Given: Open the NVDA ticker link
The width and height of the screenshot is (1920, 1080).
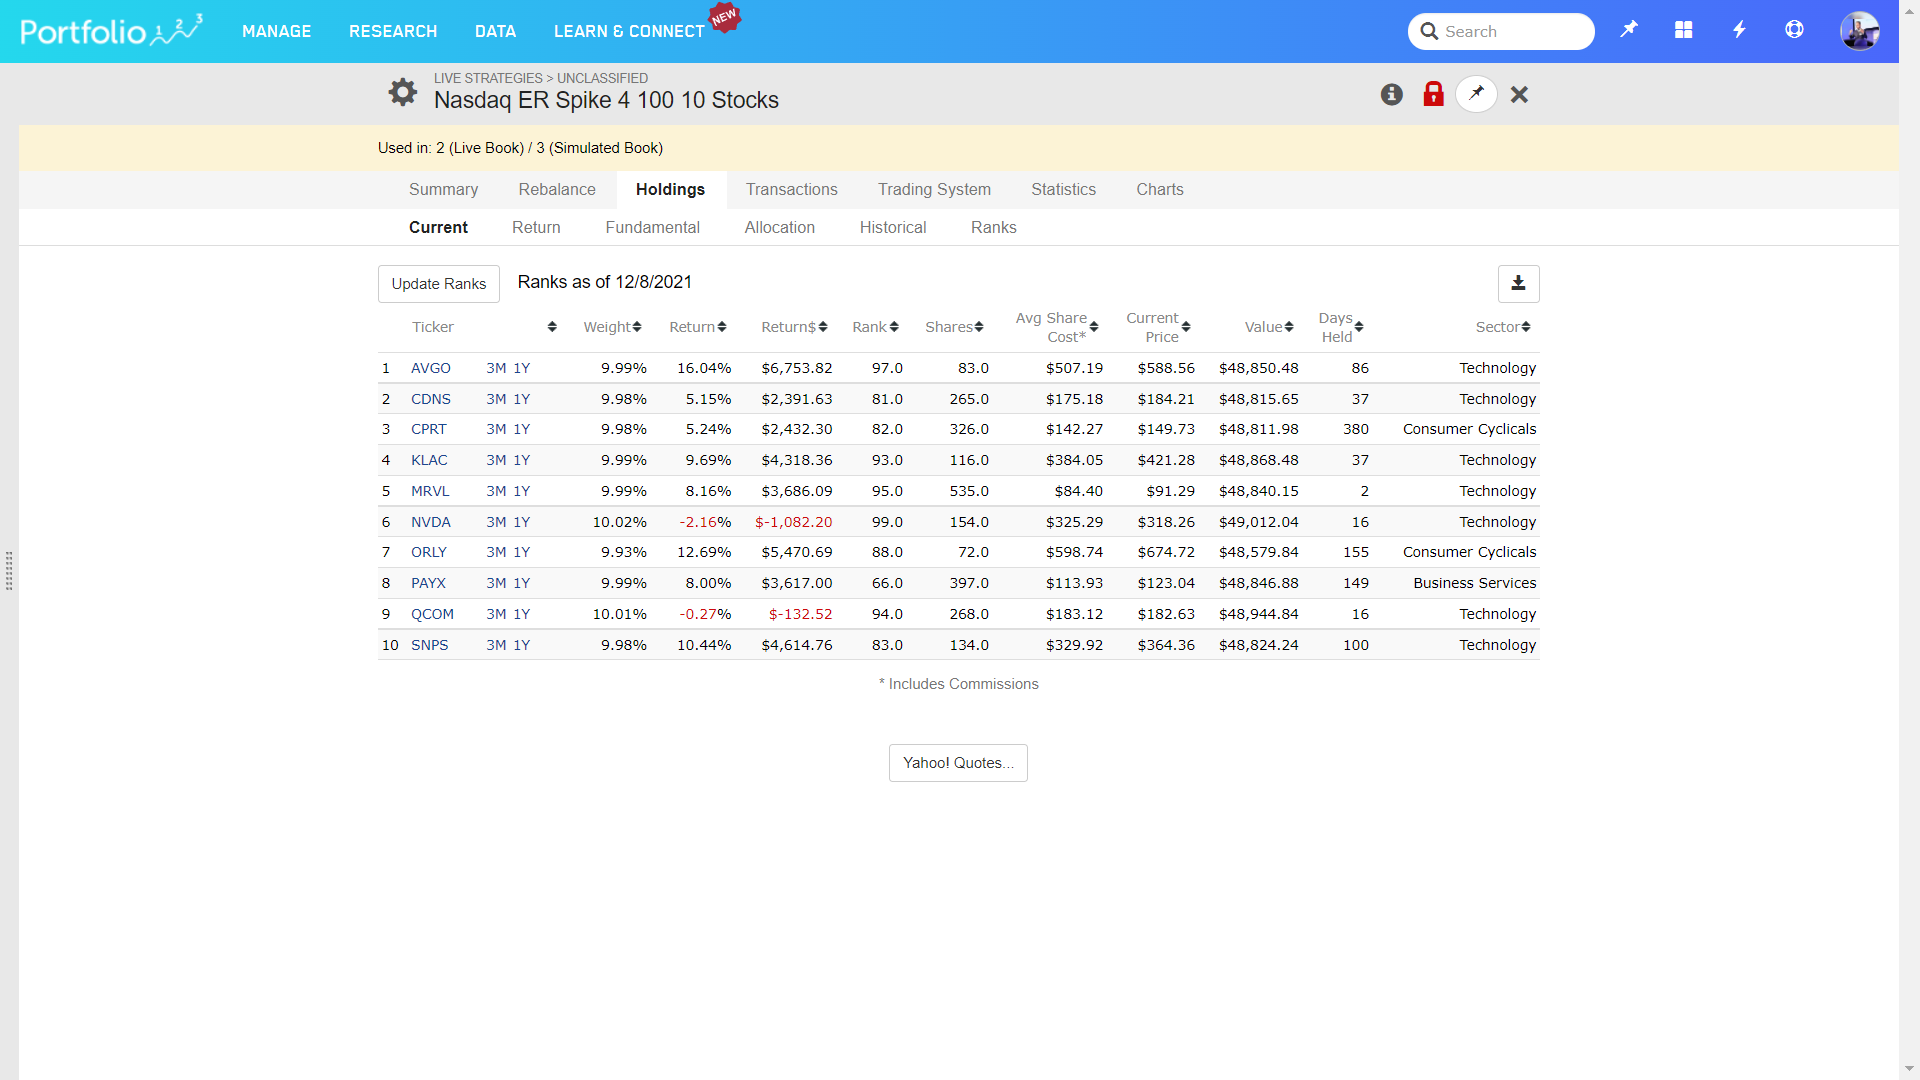Looking at the screenshot, I should (x=430, y=522).
